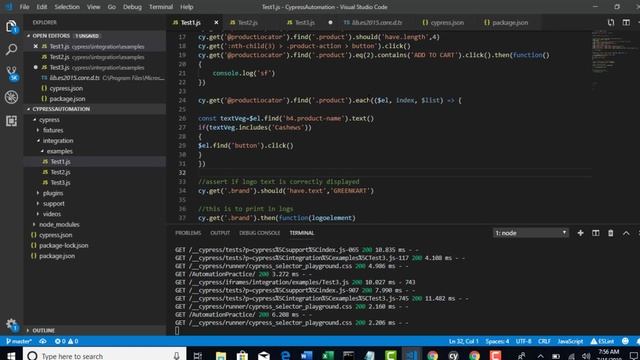Screen dimensions: 640x360
Task: Open Windows Start menu
Action: [11, 356]
